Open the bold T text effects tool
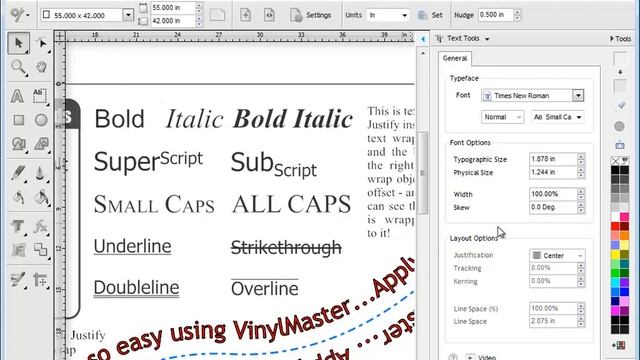This screenshot has width=640, height=360. coord(18,226)
